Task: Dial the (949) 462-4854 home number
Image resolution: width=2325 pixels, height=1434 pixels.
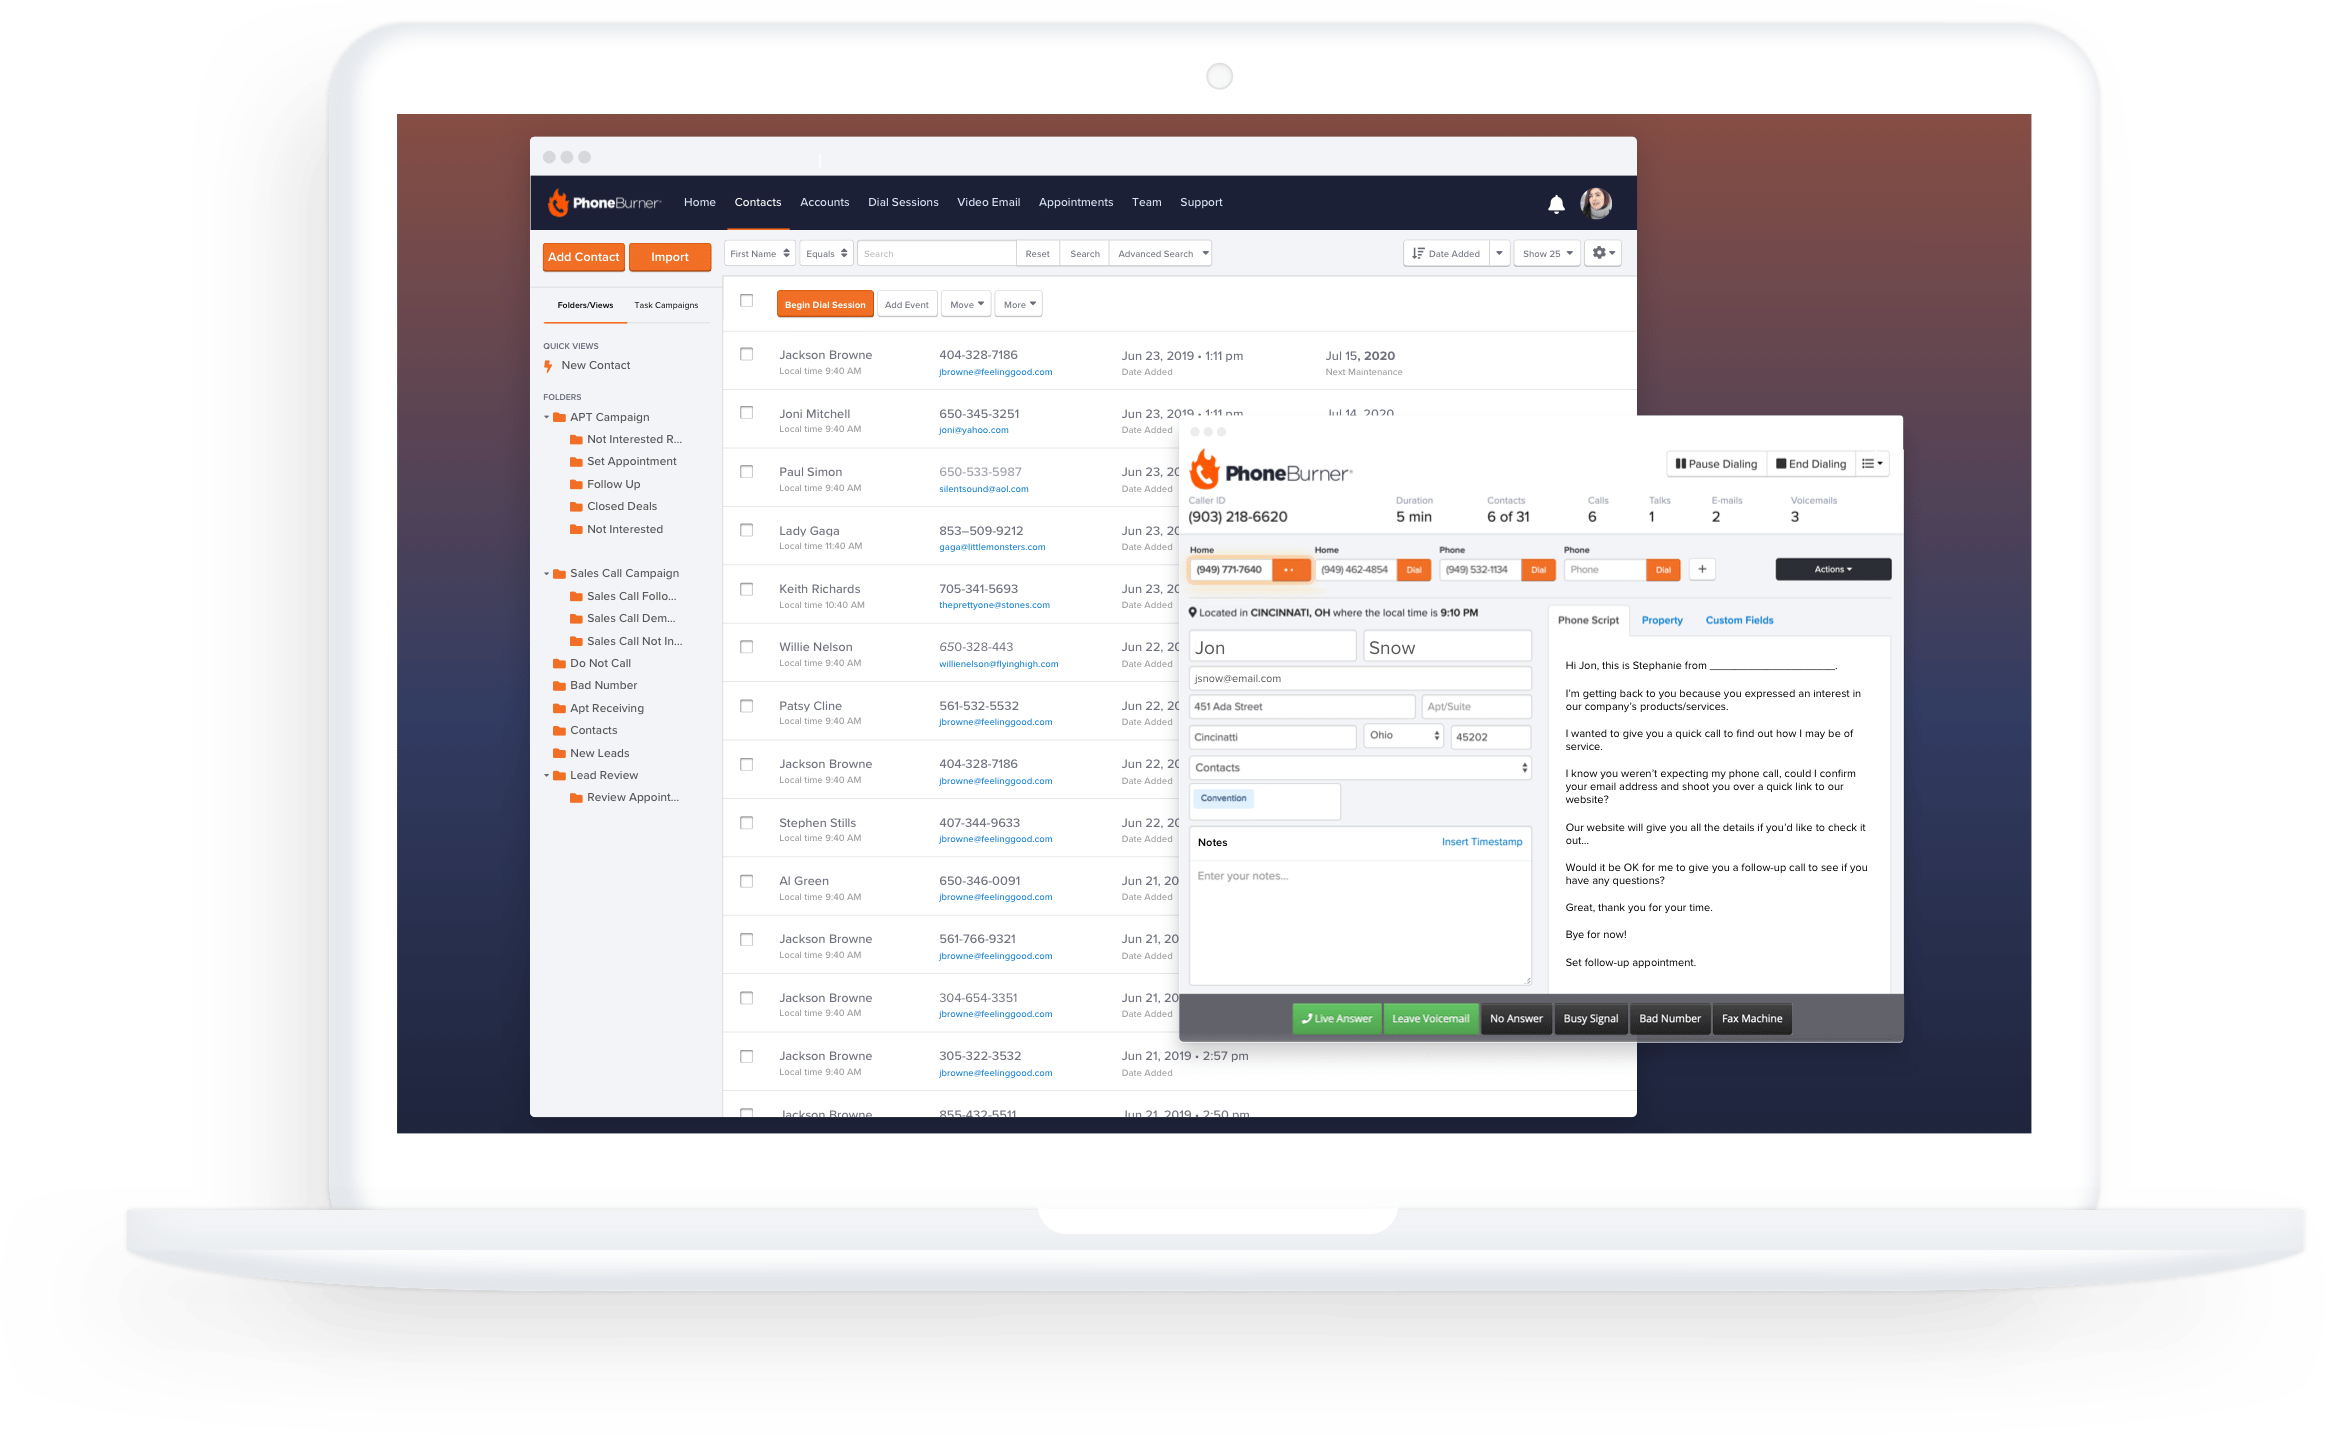Action: (1413, 569)
